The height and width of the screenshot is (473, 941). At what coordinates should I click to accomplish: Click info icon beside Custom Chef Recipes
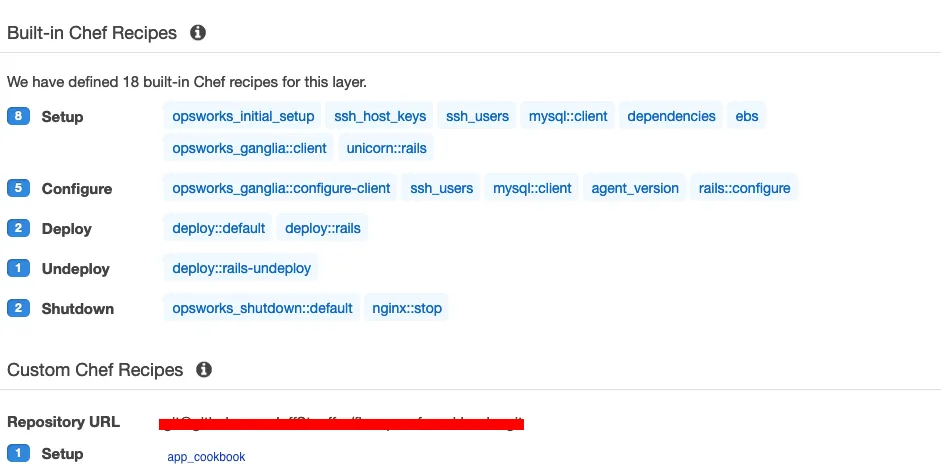(x=204, y=370)
